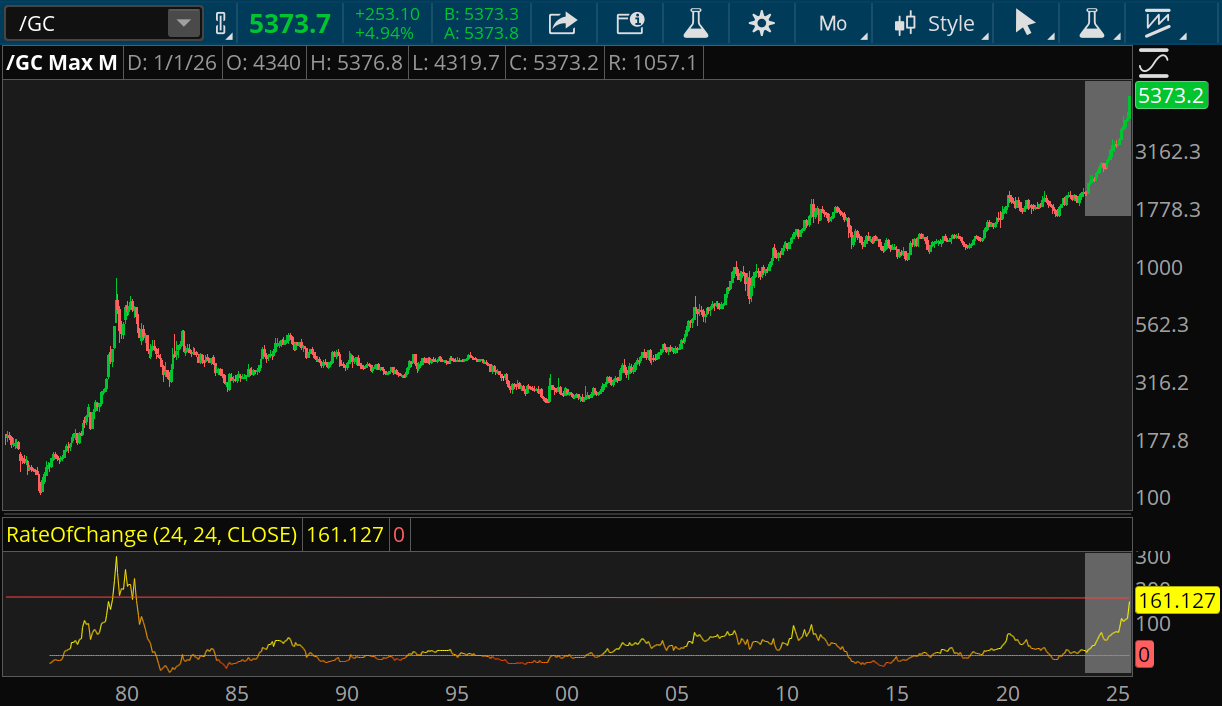The height and width of the screenshot is (706, 1222).
Task: Toggle the green 5373.2 price bubble
Action: 1173,95
